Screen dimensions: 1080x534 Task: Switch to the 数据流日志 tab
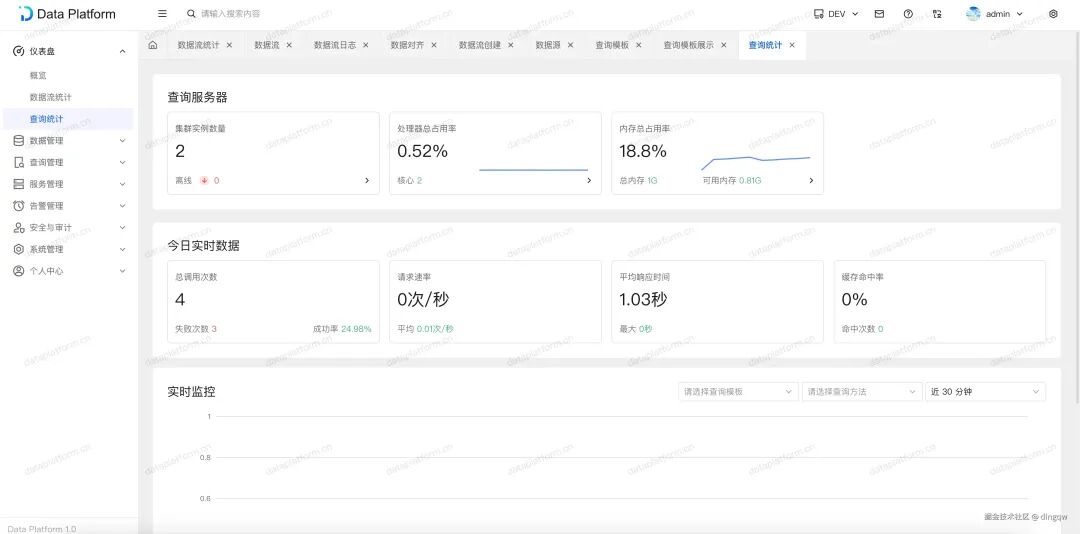click(335, 45)
